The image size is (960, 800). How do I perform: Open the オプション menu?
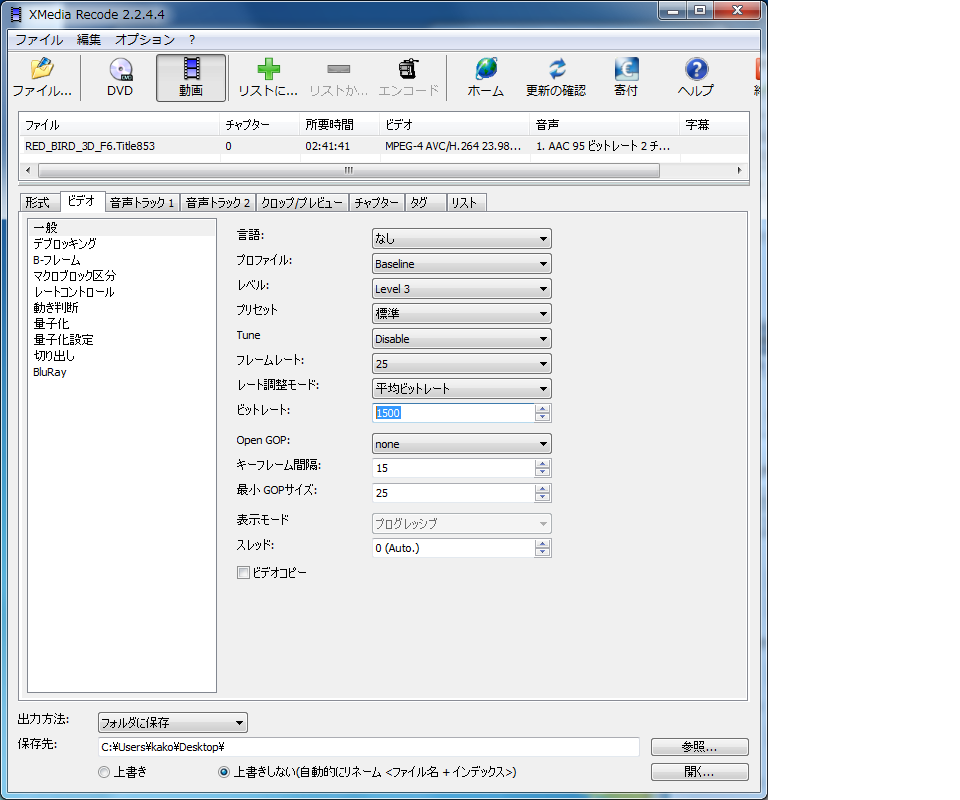145,40
